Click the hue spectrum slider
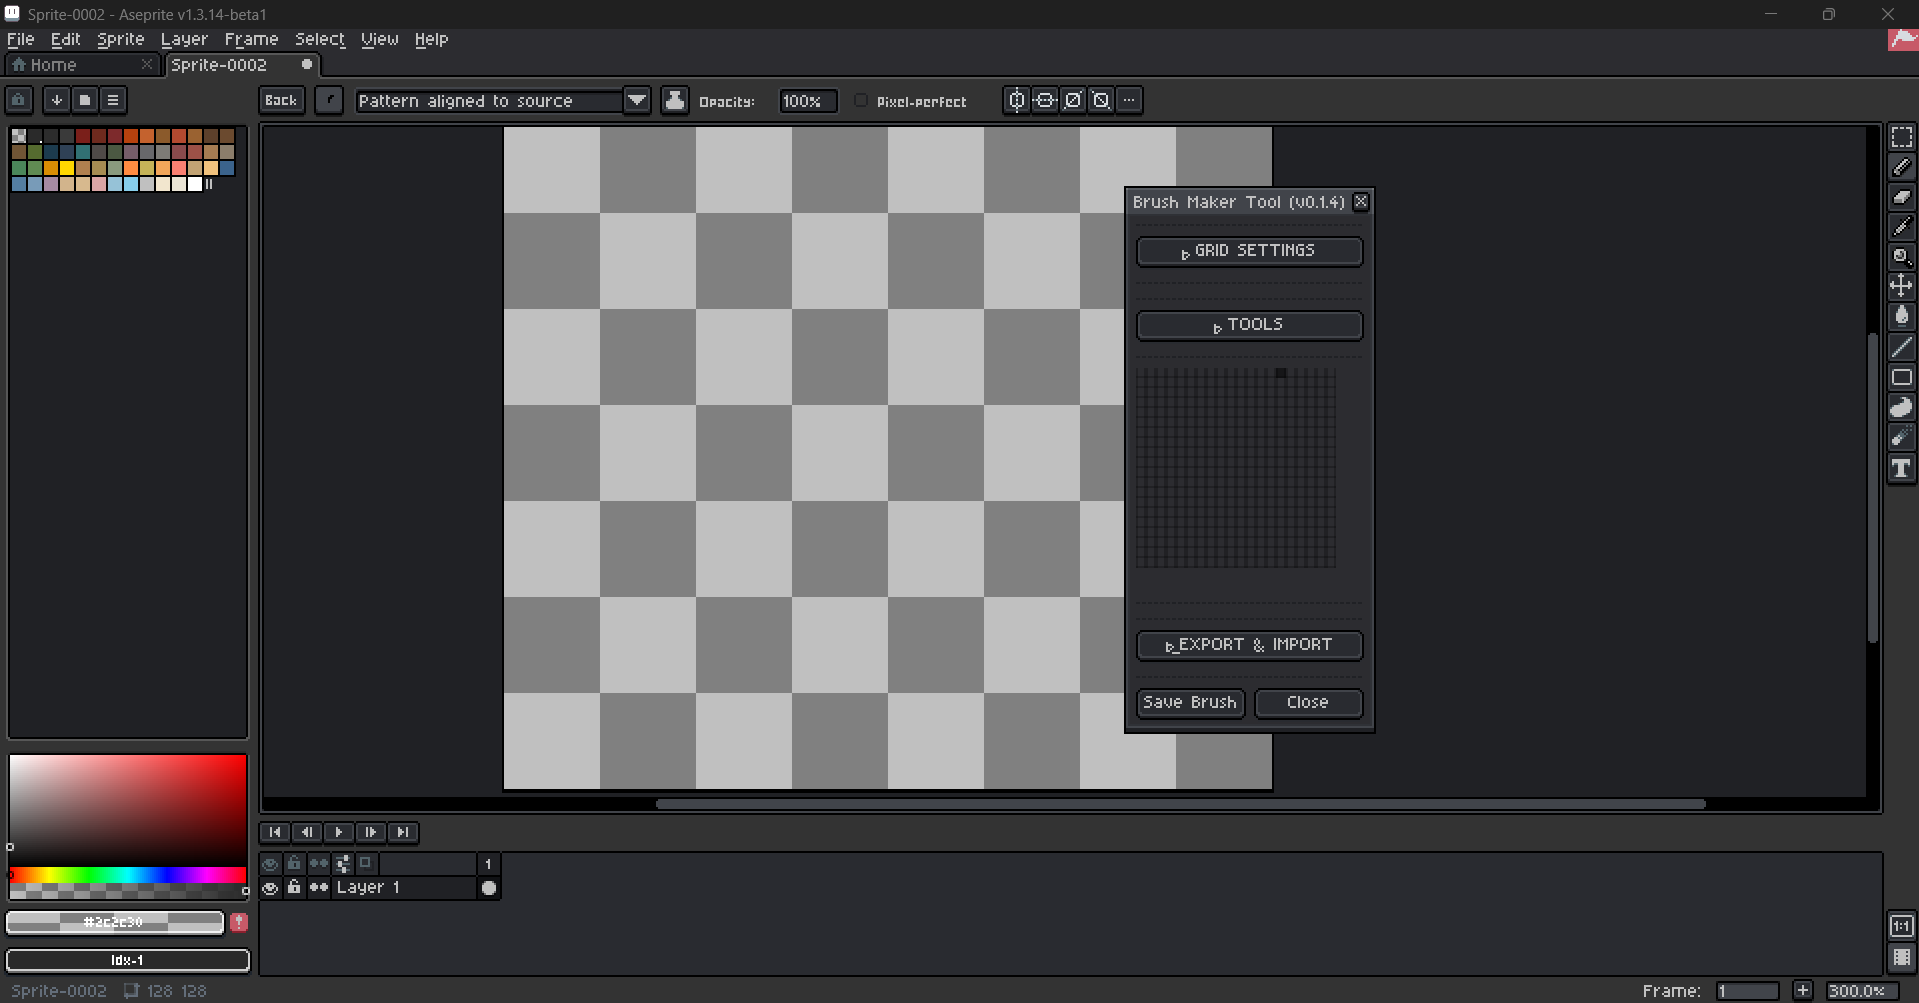1919x1003 pixels. [128, 876]
